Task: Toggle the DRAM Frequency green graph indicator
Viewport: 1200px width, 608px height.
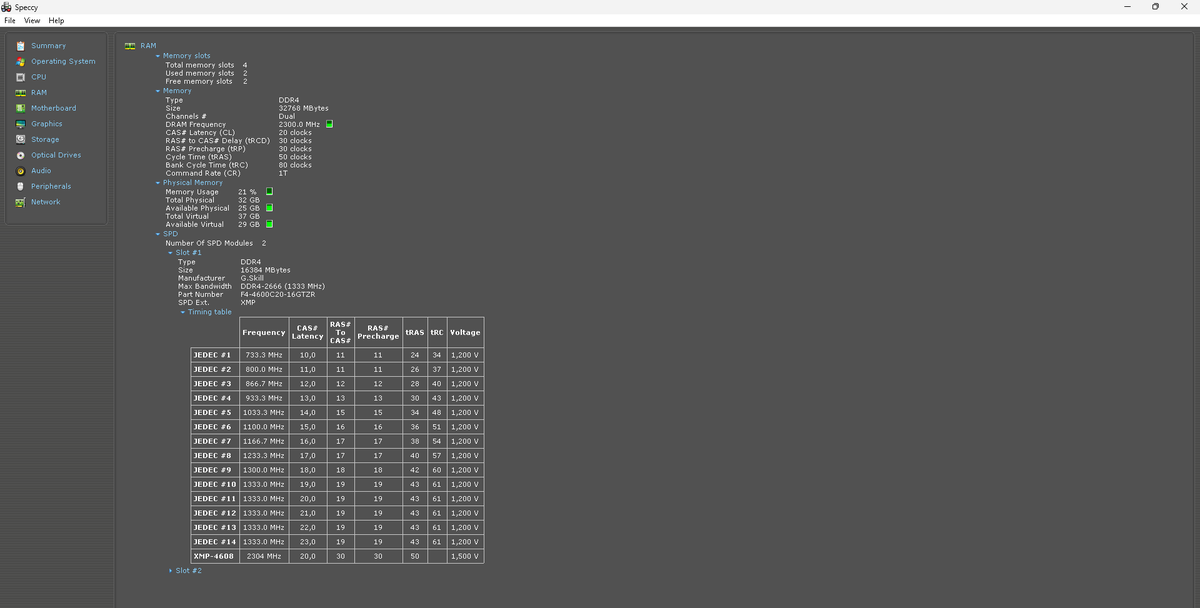Action: click(329, 124)
